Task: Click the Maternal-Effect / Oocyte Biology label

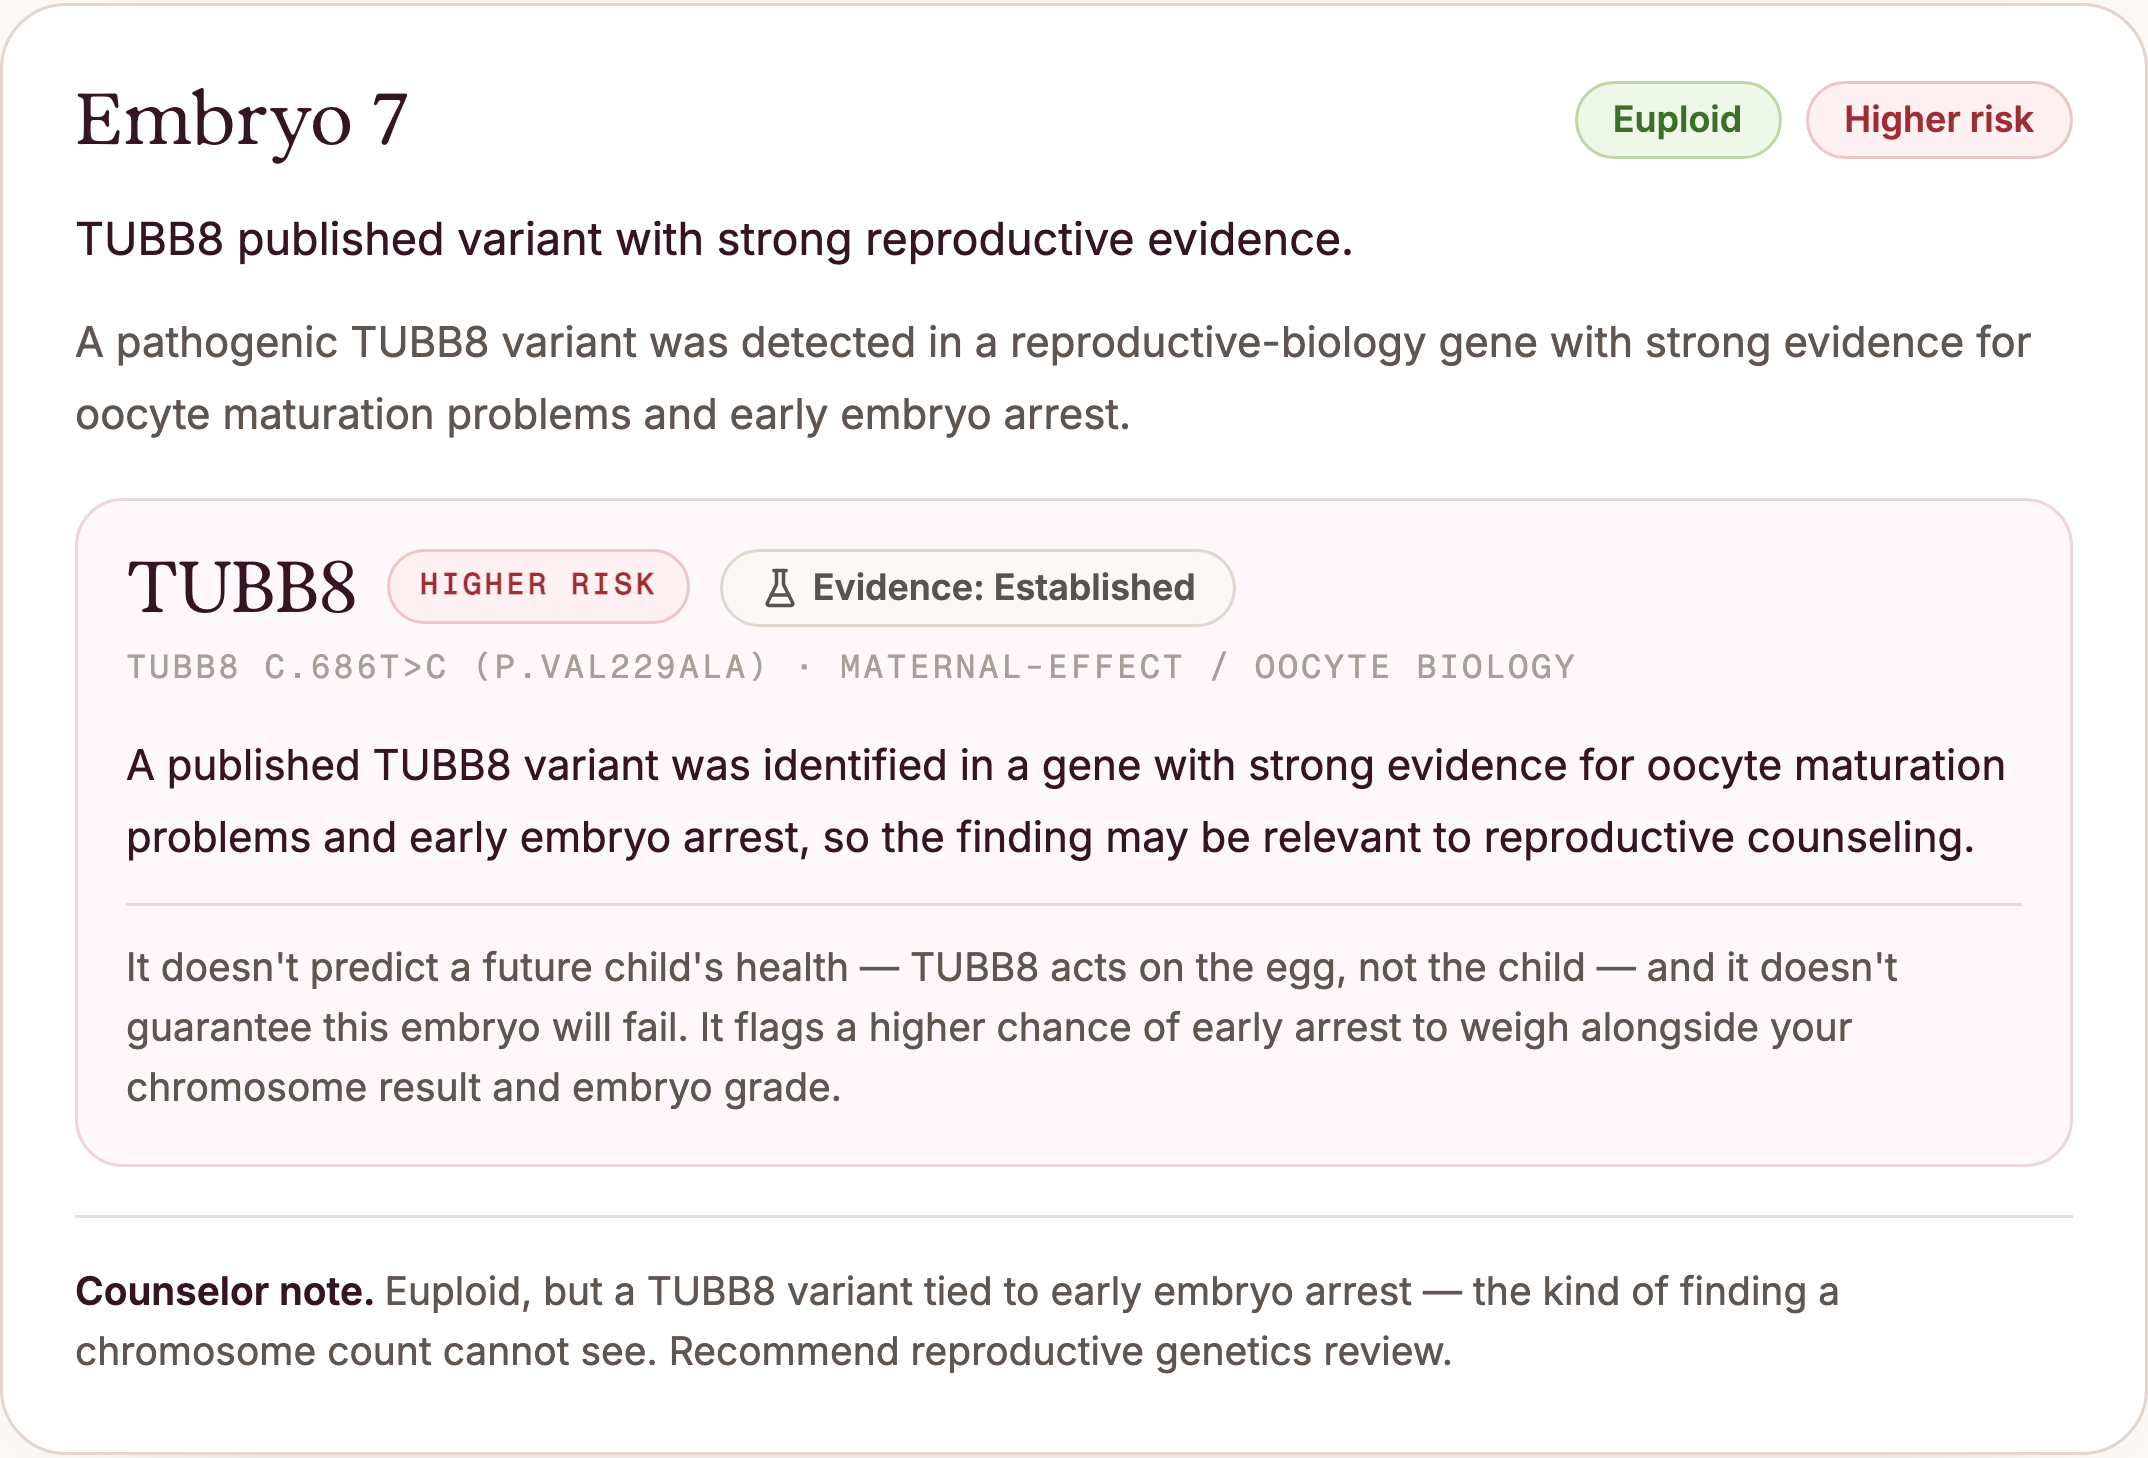Action: coord(1207,667)
